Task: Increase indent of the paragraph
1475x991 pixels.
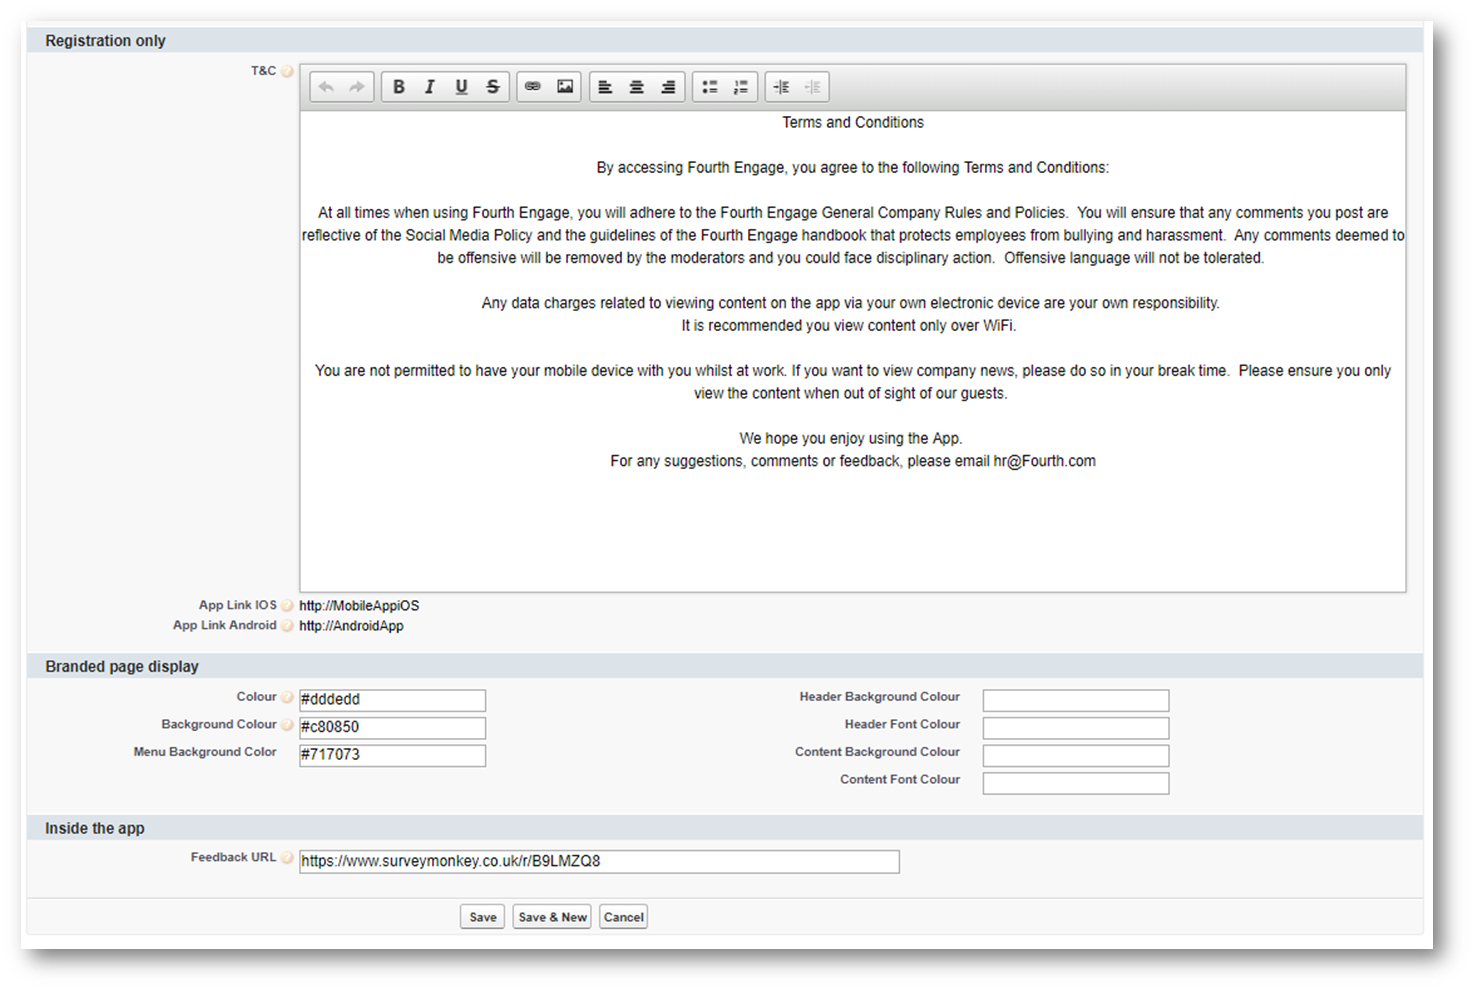Action: [782, 87]
